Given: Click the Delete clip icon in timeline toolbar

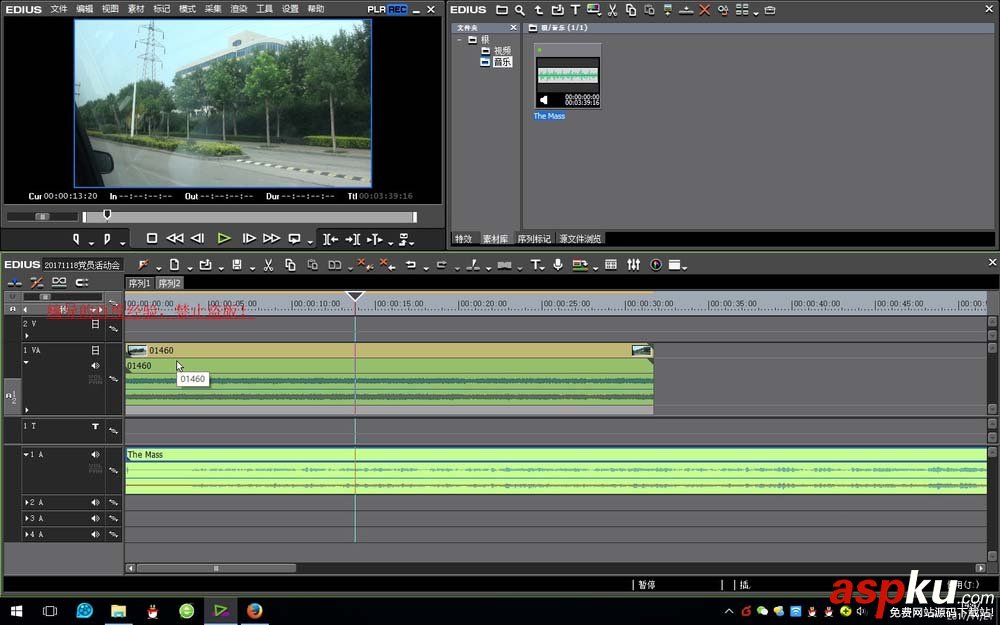Looking at the screenshot, I should tap(365, 265).
